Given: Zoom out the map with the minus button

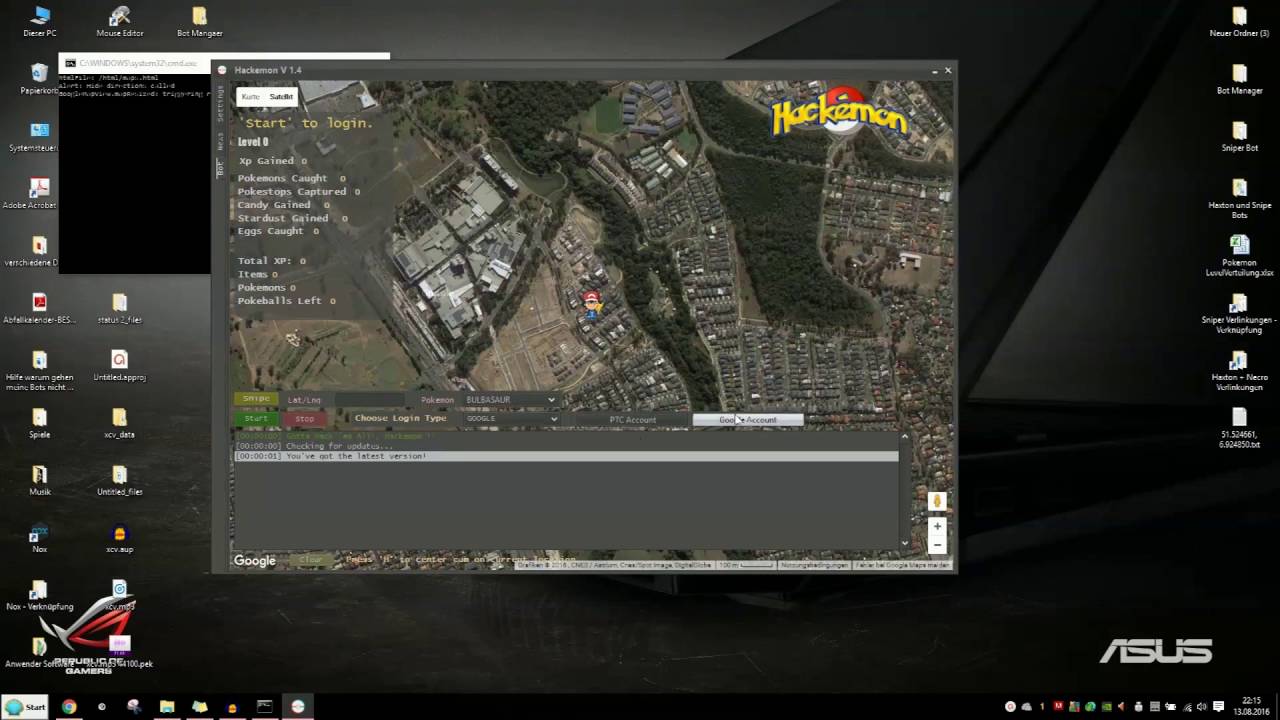Looking at the screenshot, I should [x=937, y=545].
